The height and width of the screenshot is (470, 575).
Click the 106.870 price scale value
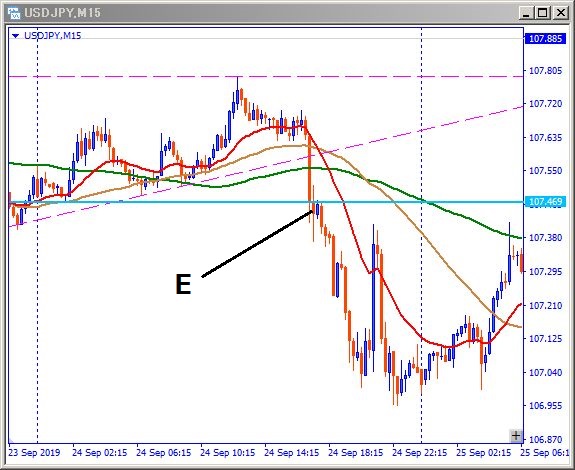point(545,439)
